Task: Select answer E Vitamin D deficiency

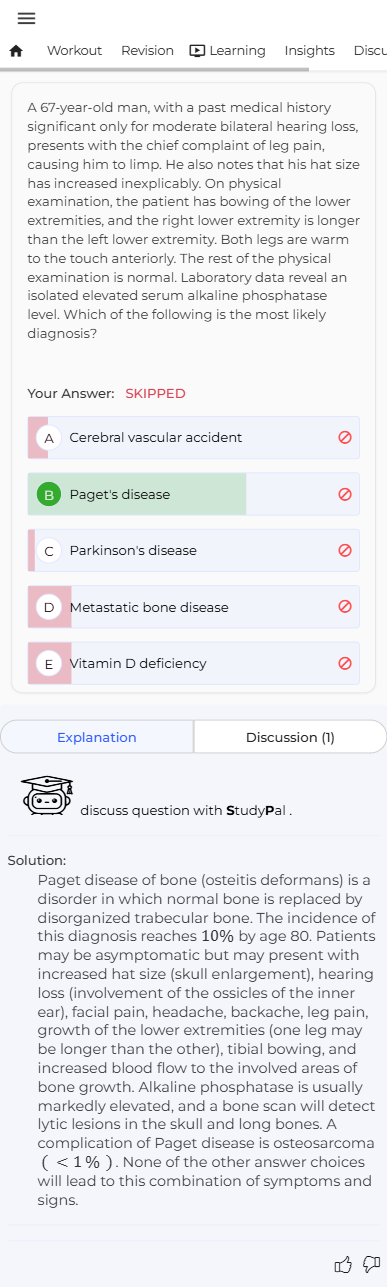Action: coord(193,663)
